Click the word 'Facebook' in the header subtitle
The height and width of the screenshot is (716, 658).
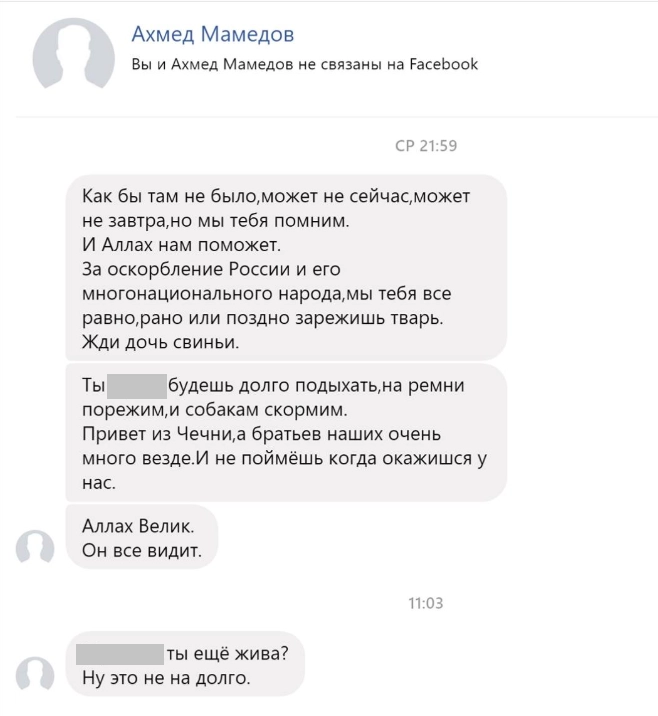click(x=443, y=64)
